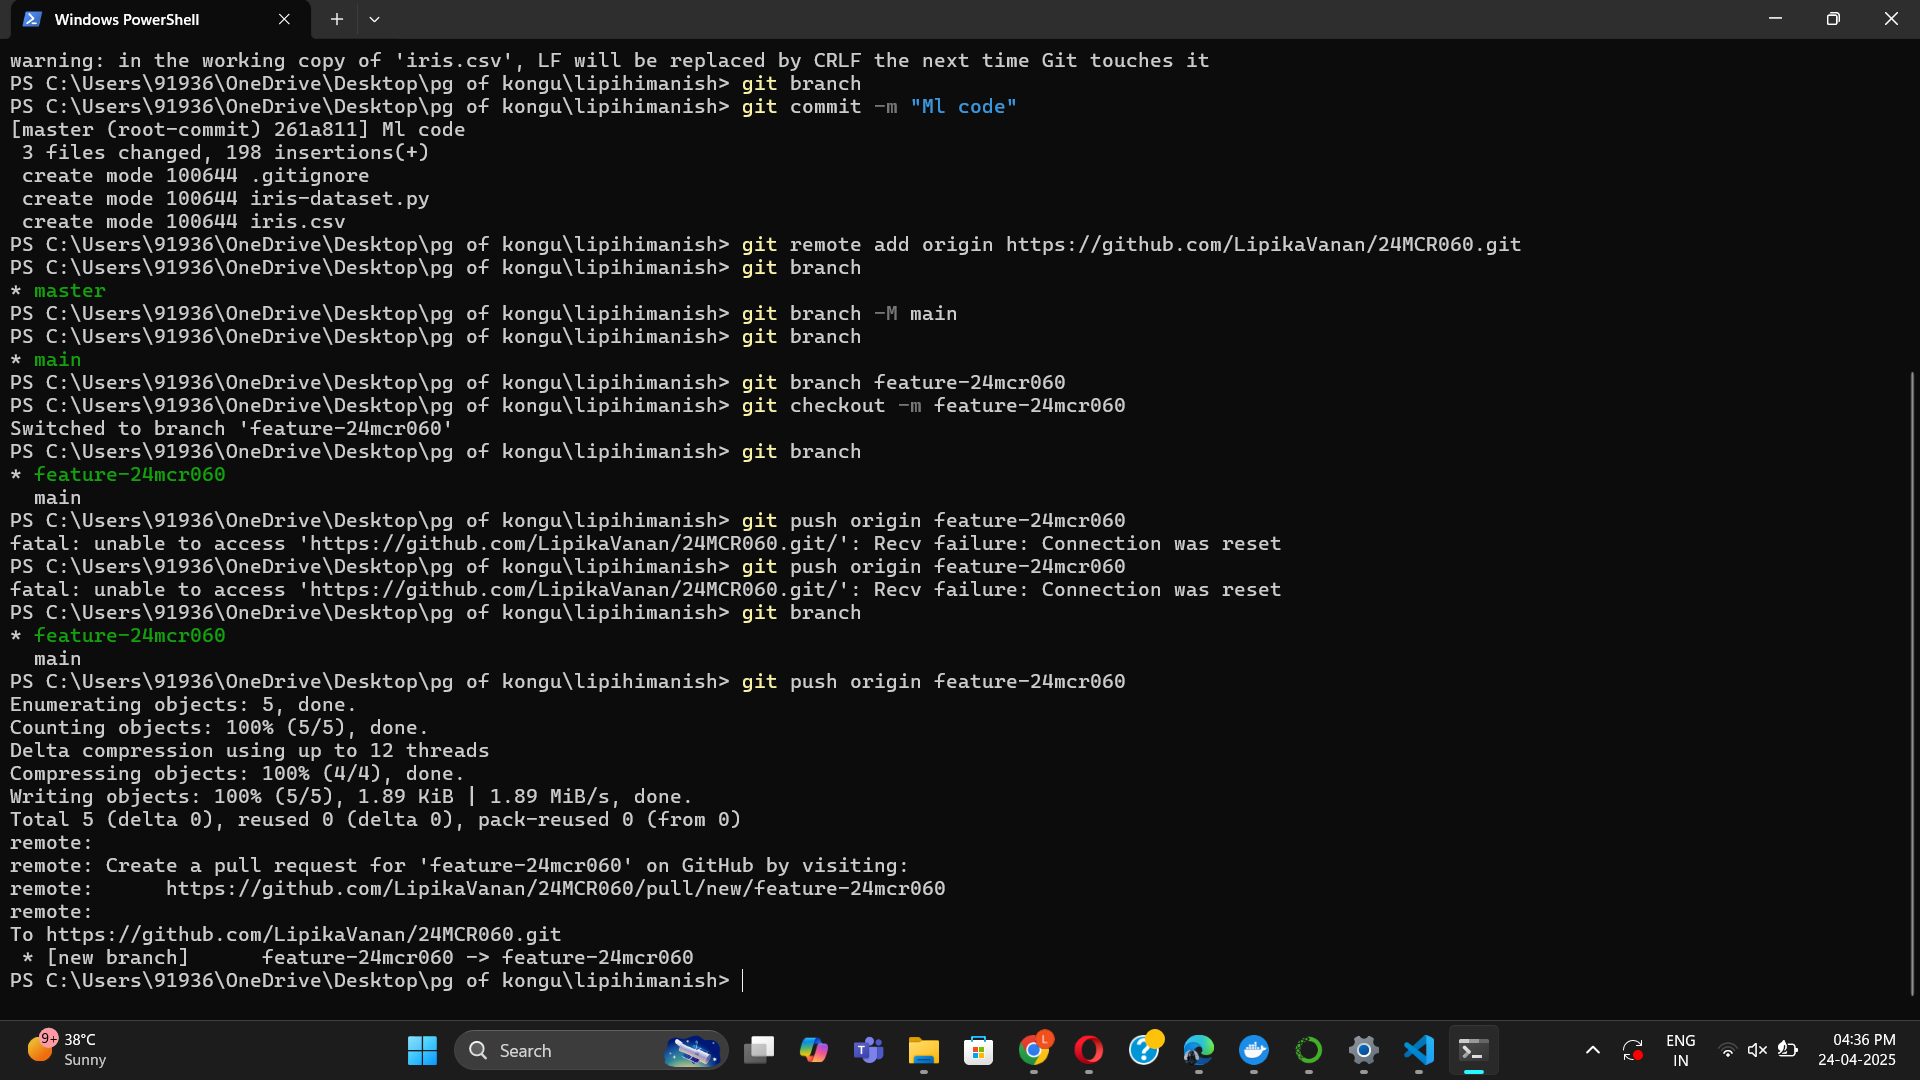Open the Get Help app icon
This screenshot has height=1080, width=1920.
click(x=1144, y=1050)
